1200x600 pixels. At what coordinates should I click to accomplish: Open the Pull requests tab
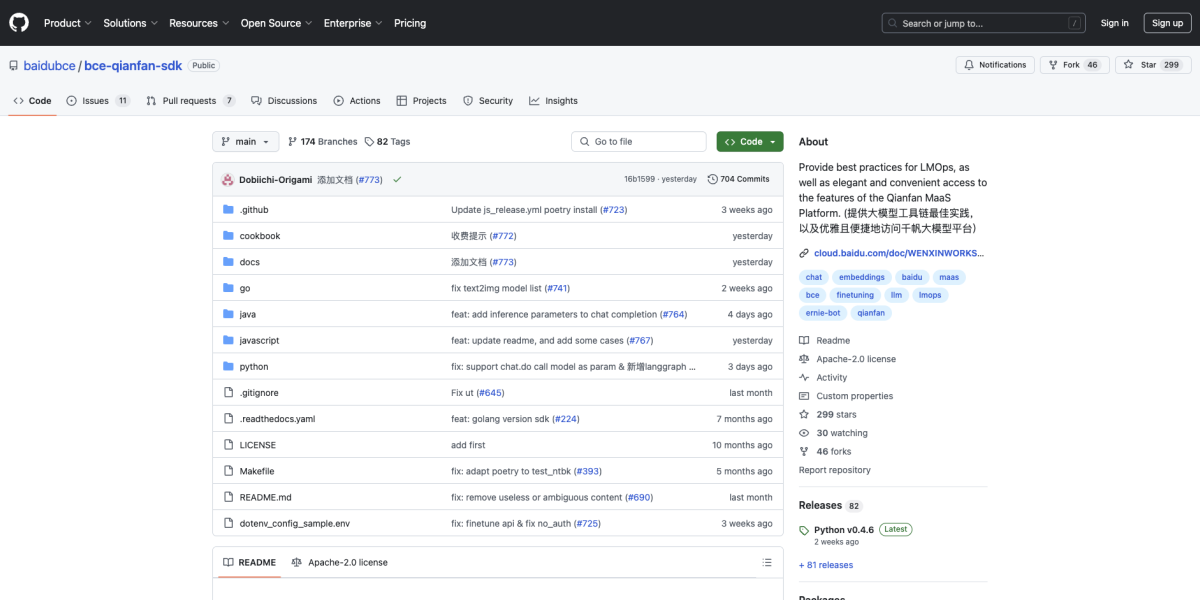click(x=189, y=101)
